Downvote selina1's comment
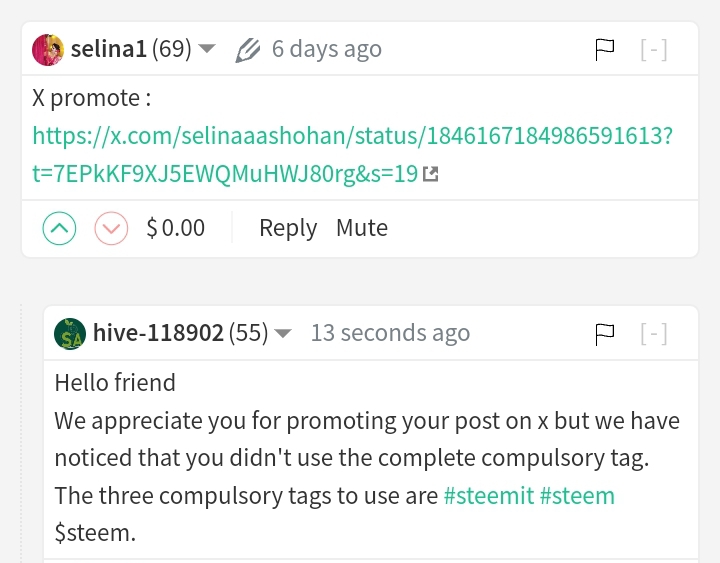The width and height of the screenshot is (720, 563). [x=111, y=228]
